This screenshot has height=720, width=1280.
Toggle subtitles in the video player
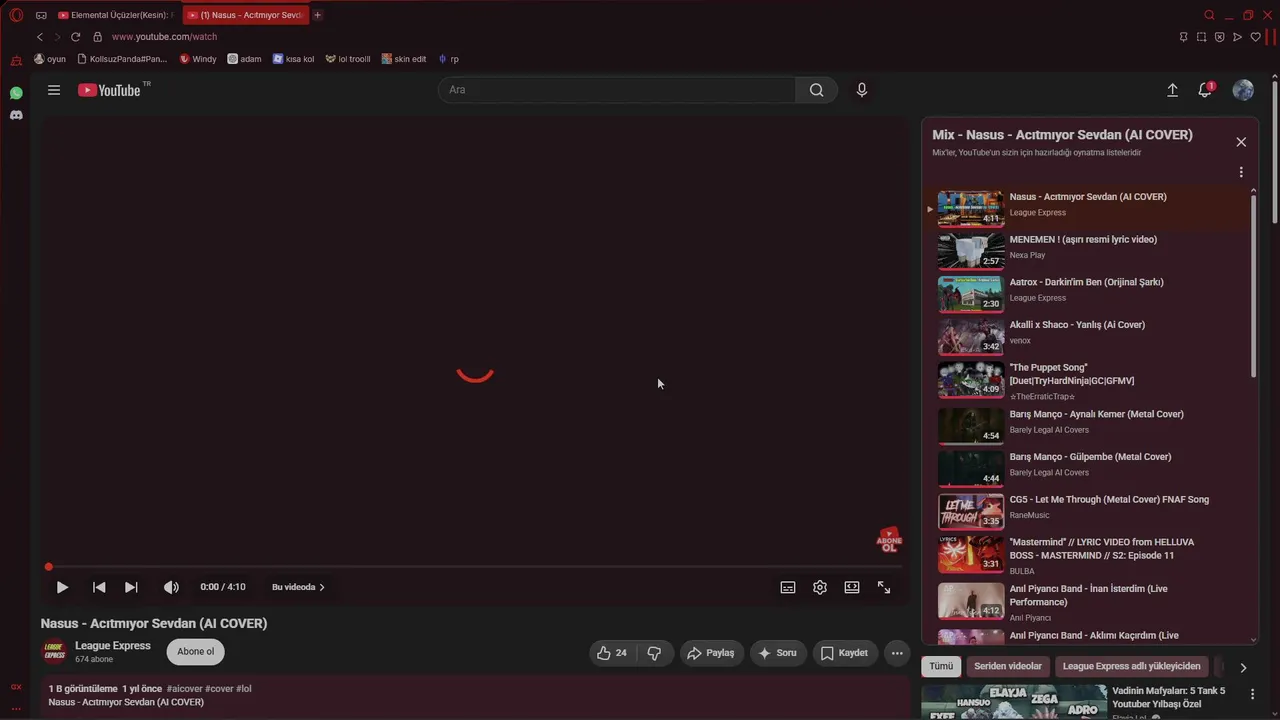pos(788,587)
